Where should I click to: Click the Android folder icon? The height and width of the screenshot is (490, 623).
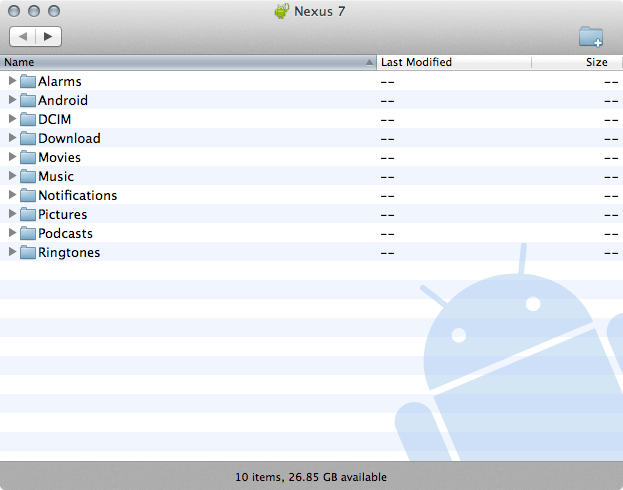tap(28, 100)
